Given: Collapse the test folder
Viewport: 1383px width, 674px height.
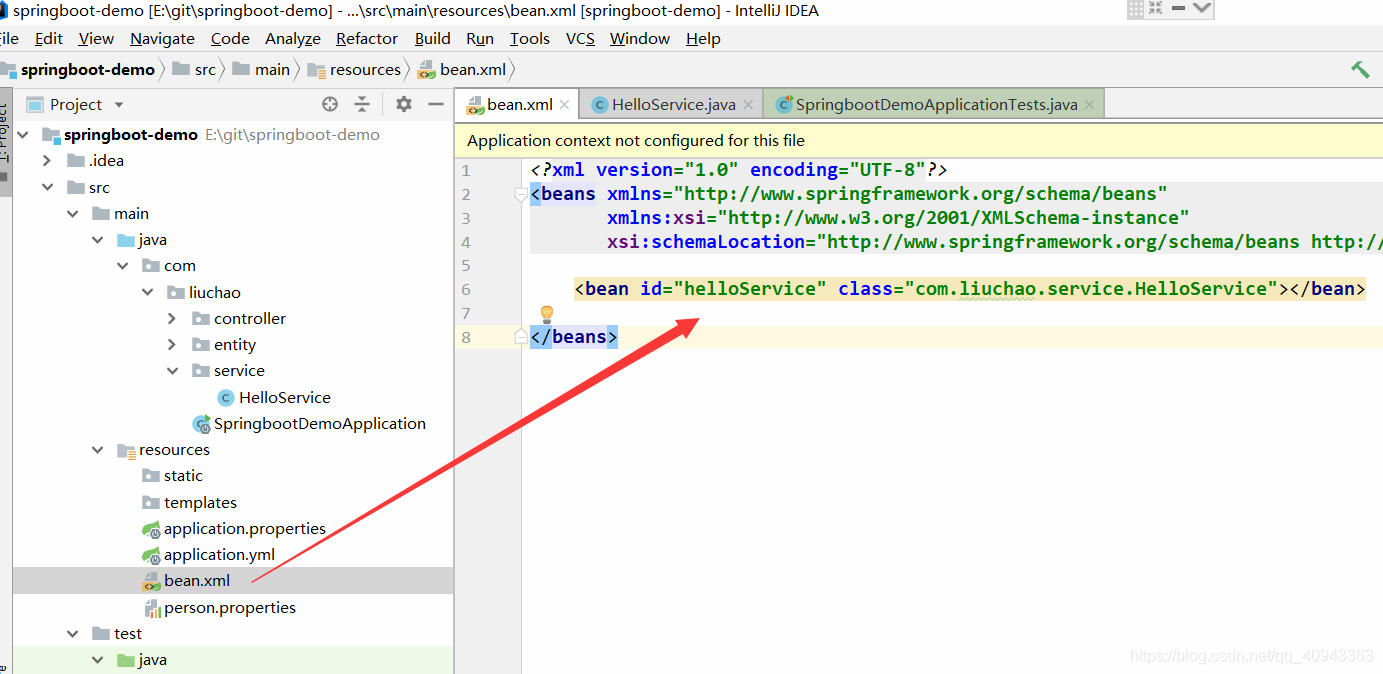Looking at the screenshot, I should click(x=72, y=634).
